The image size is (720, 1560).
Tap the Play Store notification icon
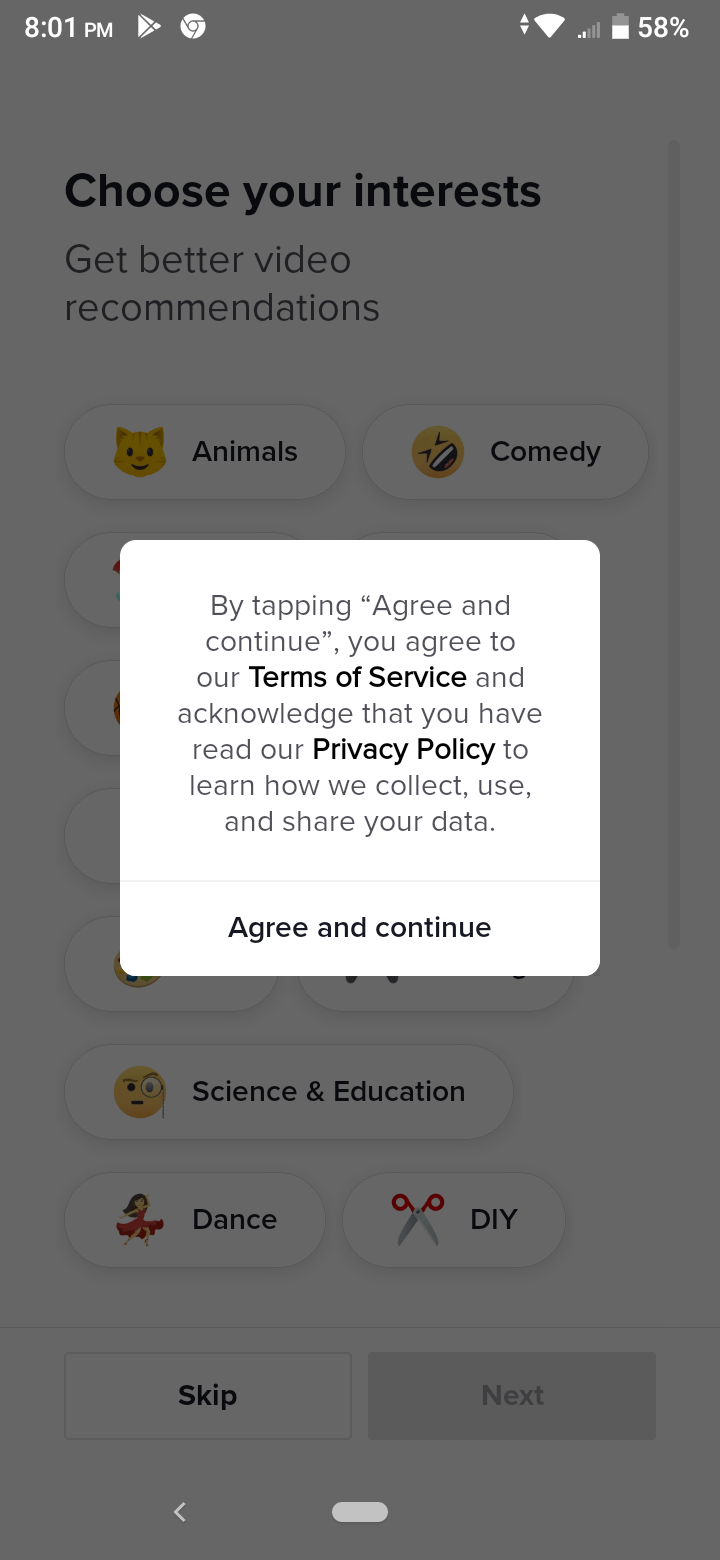point(148,27)
